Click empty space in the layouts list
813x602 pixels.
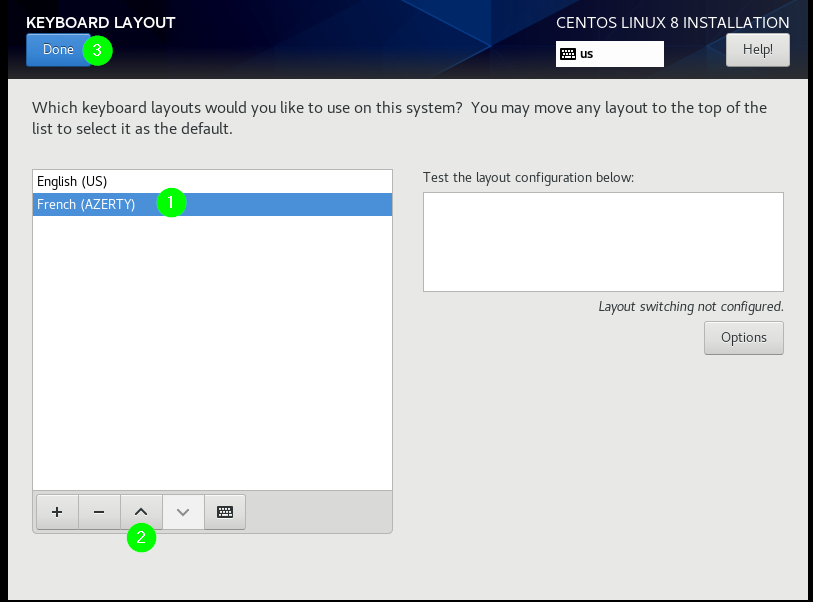click(212, 350)
